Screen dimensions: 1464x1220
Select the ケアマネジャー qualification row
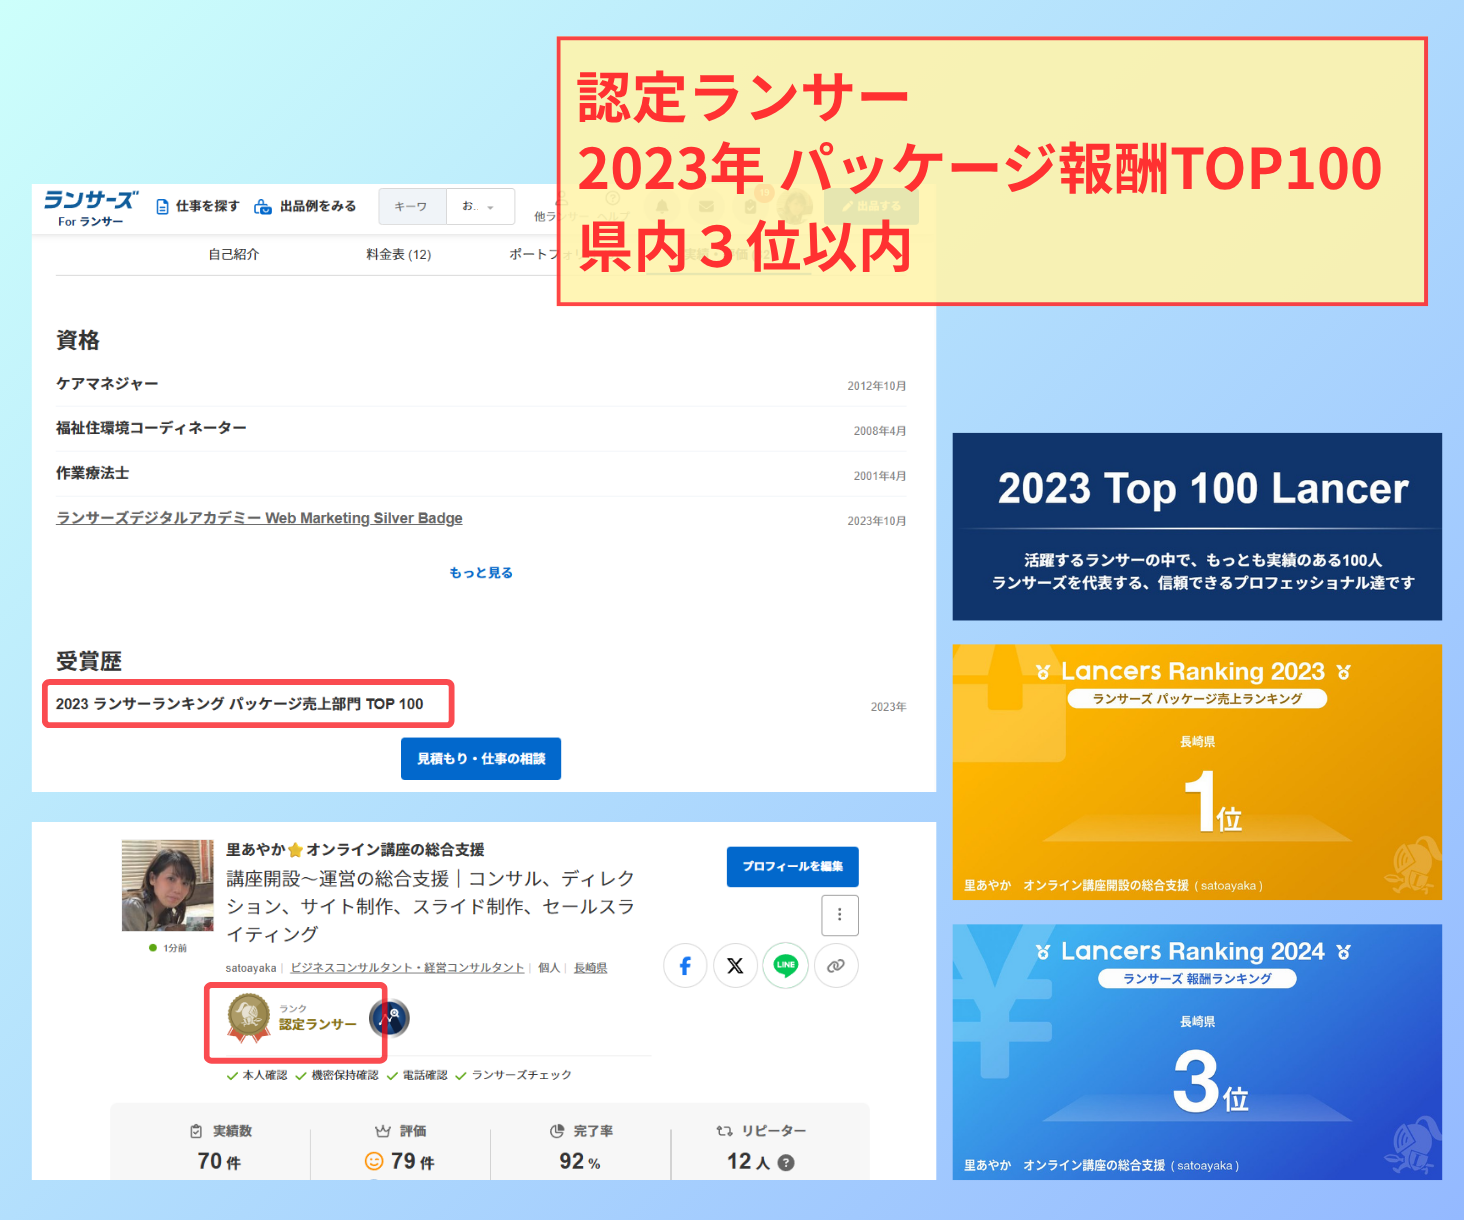click(481, 384)
